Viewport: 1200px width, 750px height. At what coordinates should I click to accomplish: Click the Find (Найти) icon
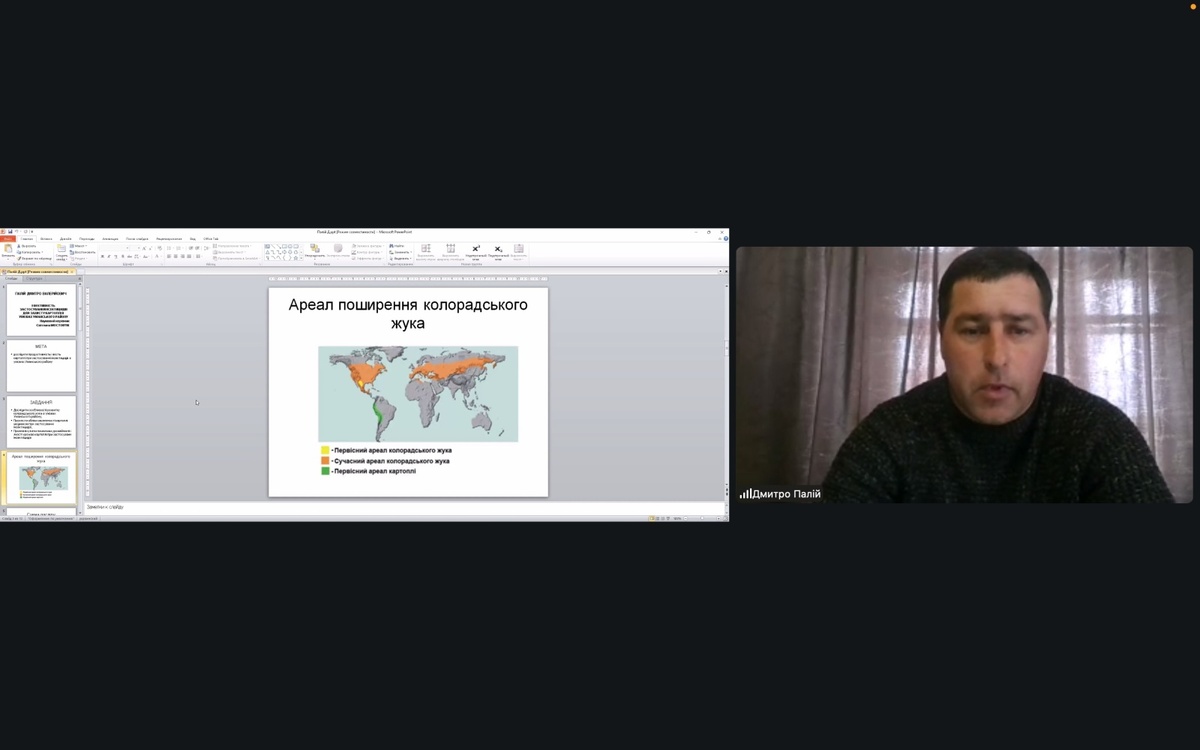tap(398, 245)
